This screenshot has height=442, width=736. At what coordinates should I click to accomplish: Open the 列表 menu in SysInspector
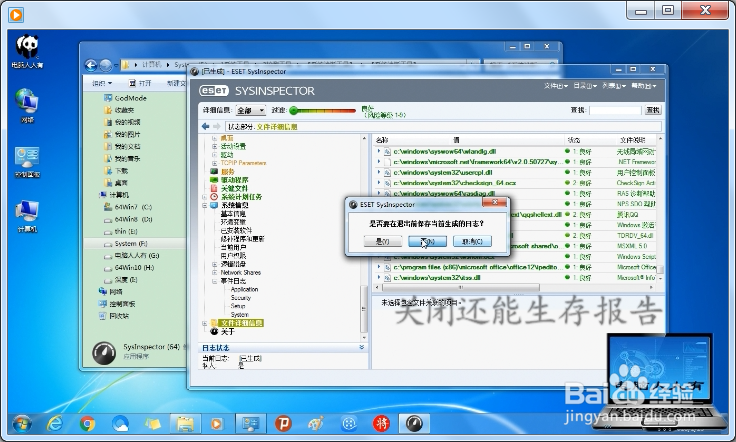(x=614, y=86)
